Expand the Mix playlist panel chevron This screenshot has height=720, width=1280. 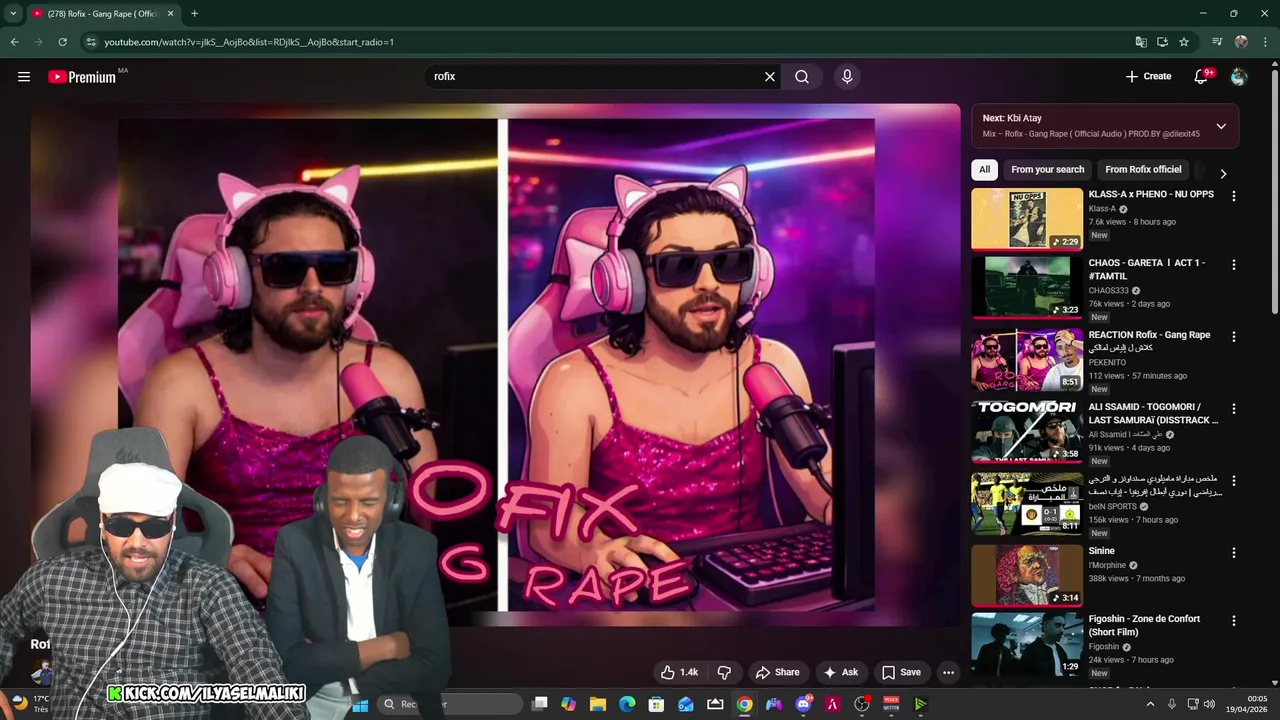pyautogui.click(x=1221, y=126)
